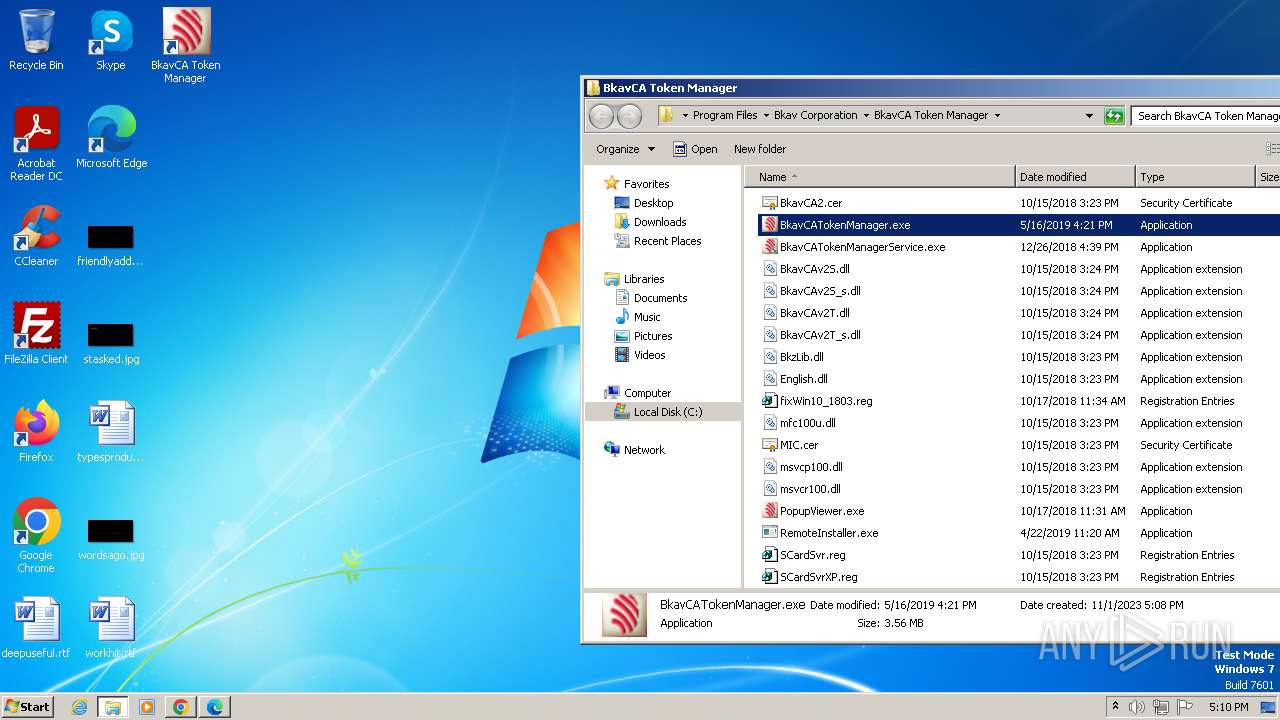Open the Action Center flag tray icon
Viewport: 1280px width, 720px height.
[1185, 707]
